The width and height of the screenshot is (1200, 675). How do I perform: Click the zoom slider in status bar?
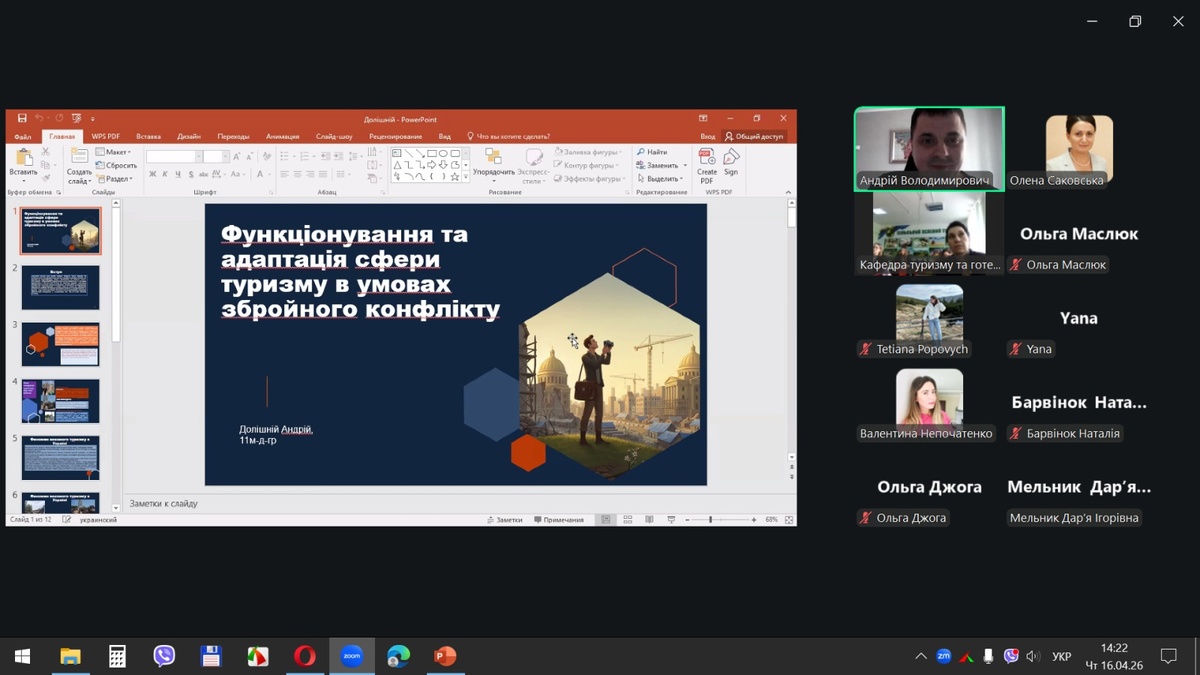tap(711, 520)
